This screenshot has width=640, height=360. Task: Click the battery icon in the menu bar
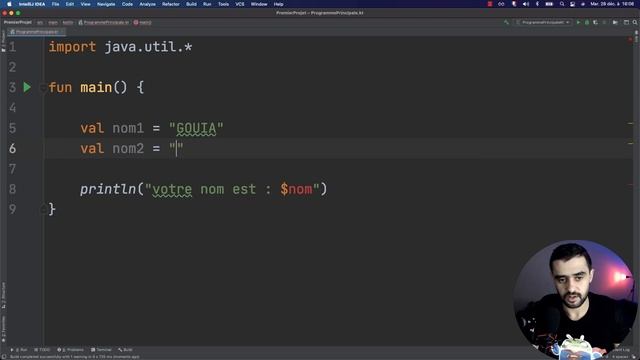[549, 4]
